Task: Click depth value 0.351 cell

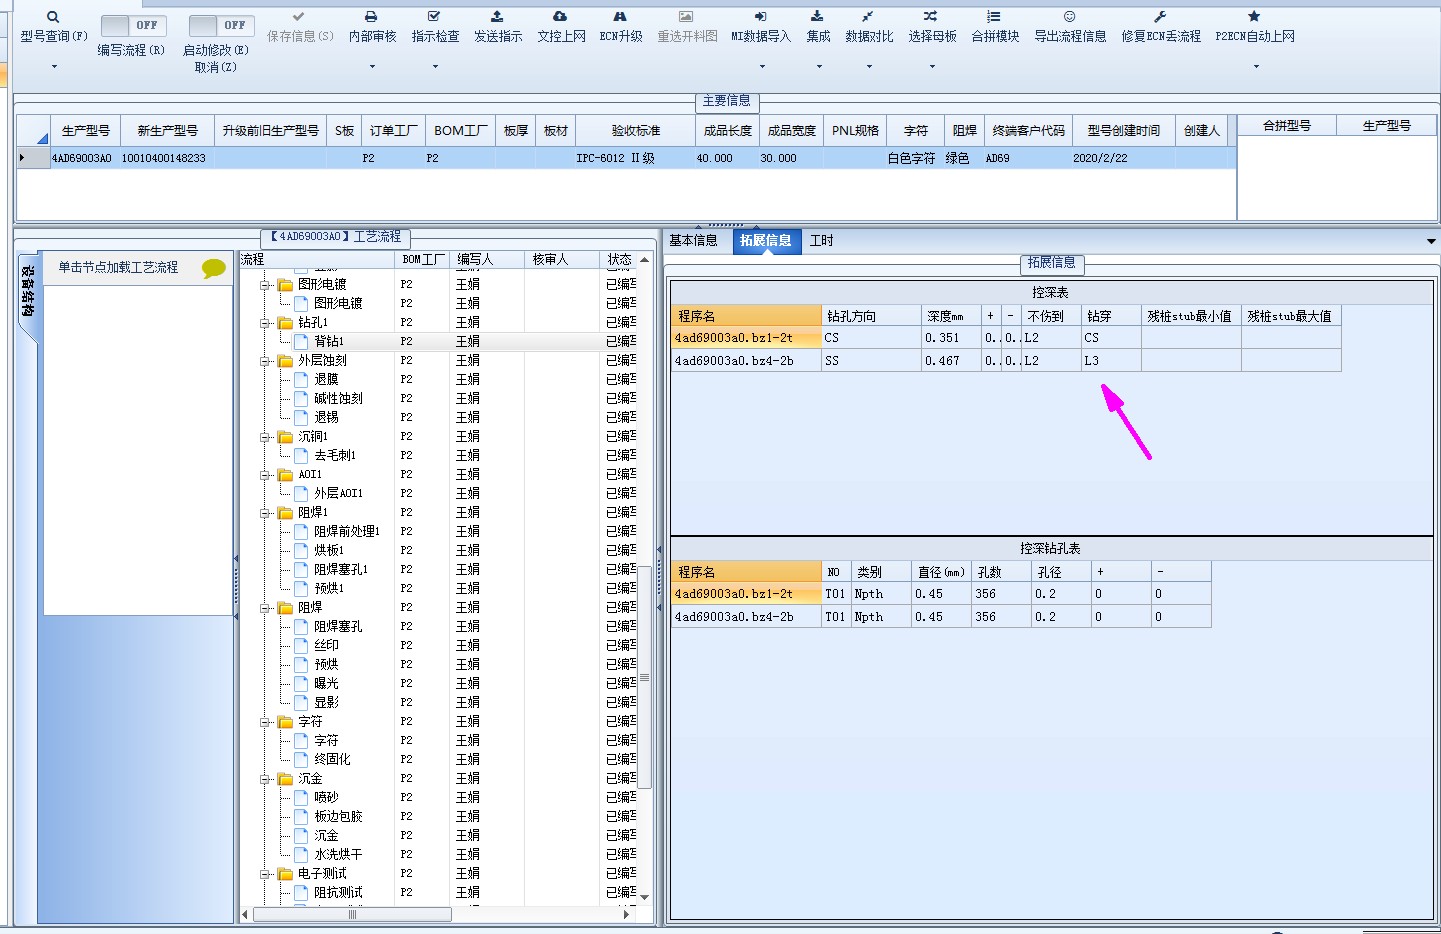Action: 951,338
